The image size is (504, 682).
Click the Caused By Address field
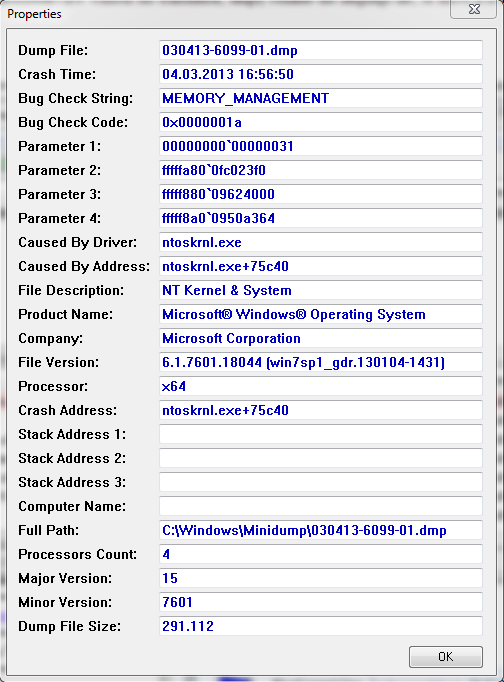[x=321, y=266]
